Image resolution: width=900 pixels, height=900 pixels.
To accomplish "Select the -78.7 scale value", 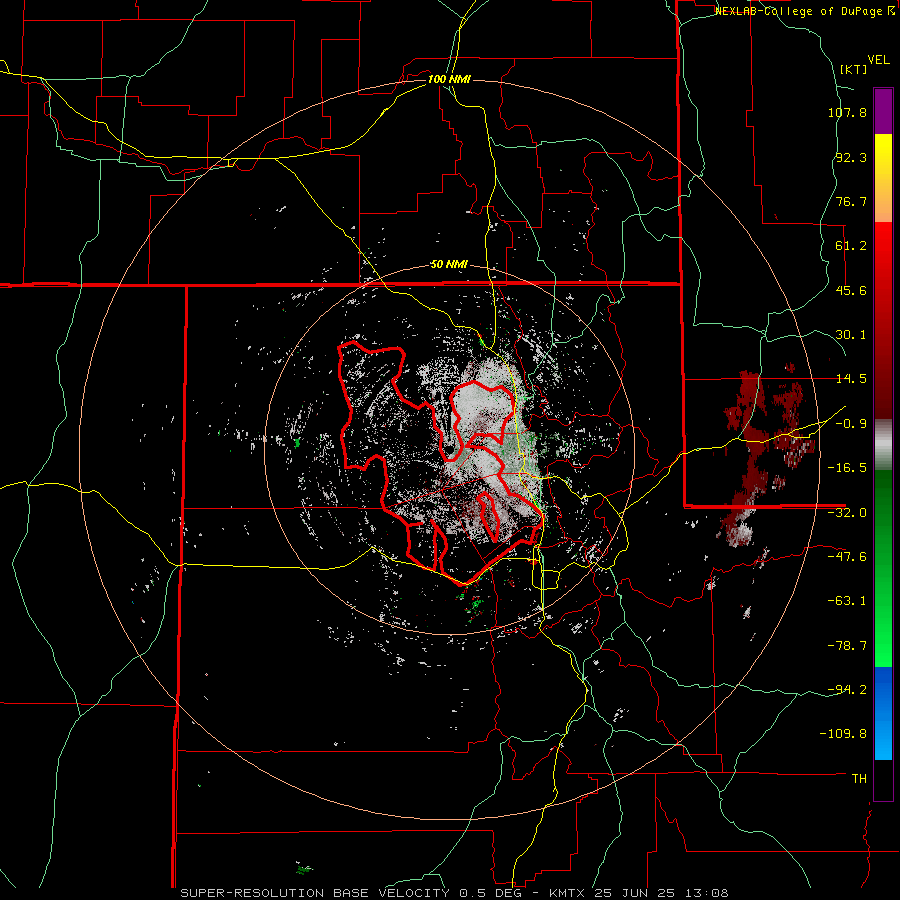I will [847, 646].
